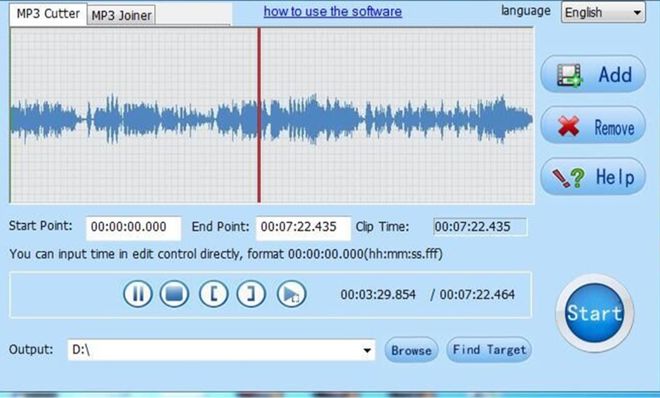Set start point with left bracket button
The width and height of the screenshot is (660, 398).
tap(213, 294)
